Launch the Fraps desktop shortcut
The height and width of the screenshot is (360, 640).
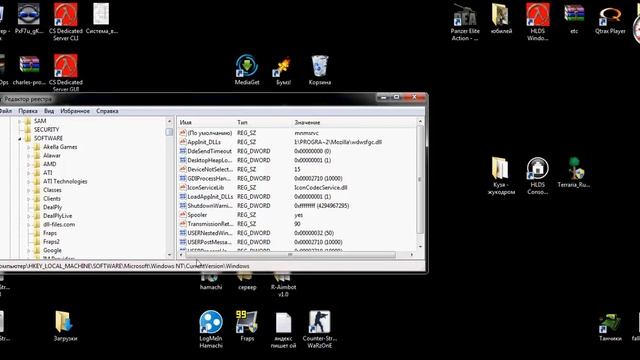[x=247, y=326]
